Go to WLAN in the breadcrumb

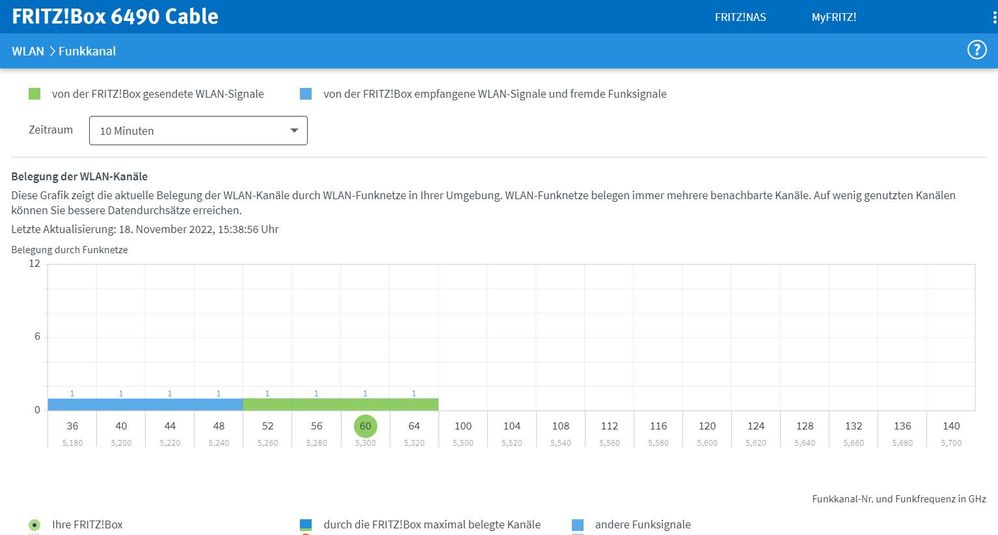pos(28,52)
